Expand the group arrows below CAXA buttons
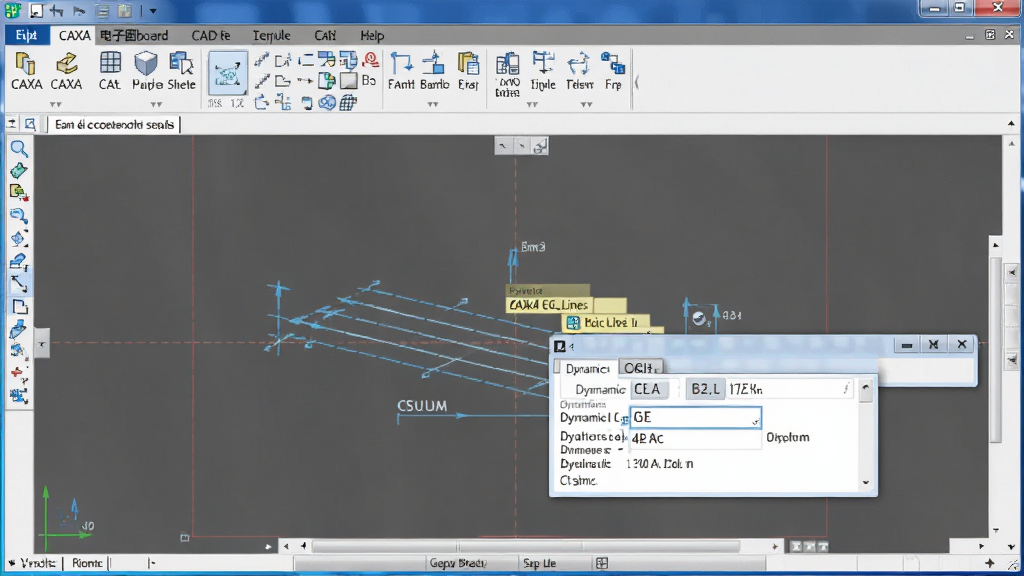 pos(56,104)
